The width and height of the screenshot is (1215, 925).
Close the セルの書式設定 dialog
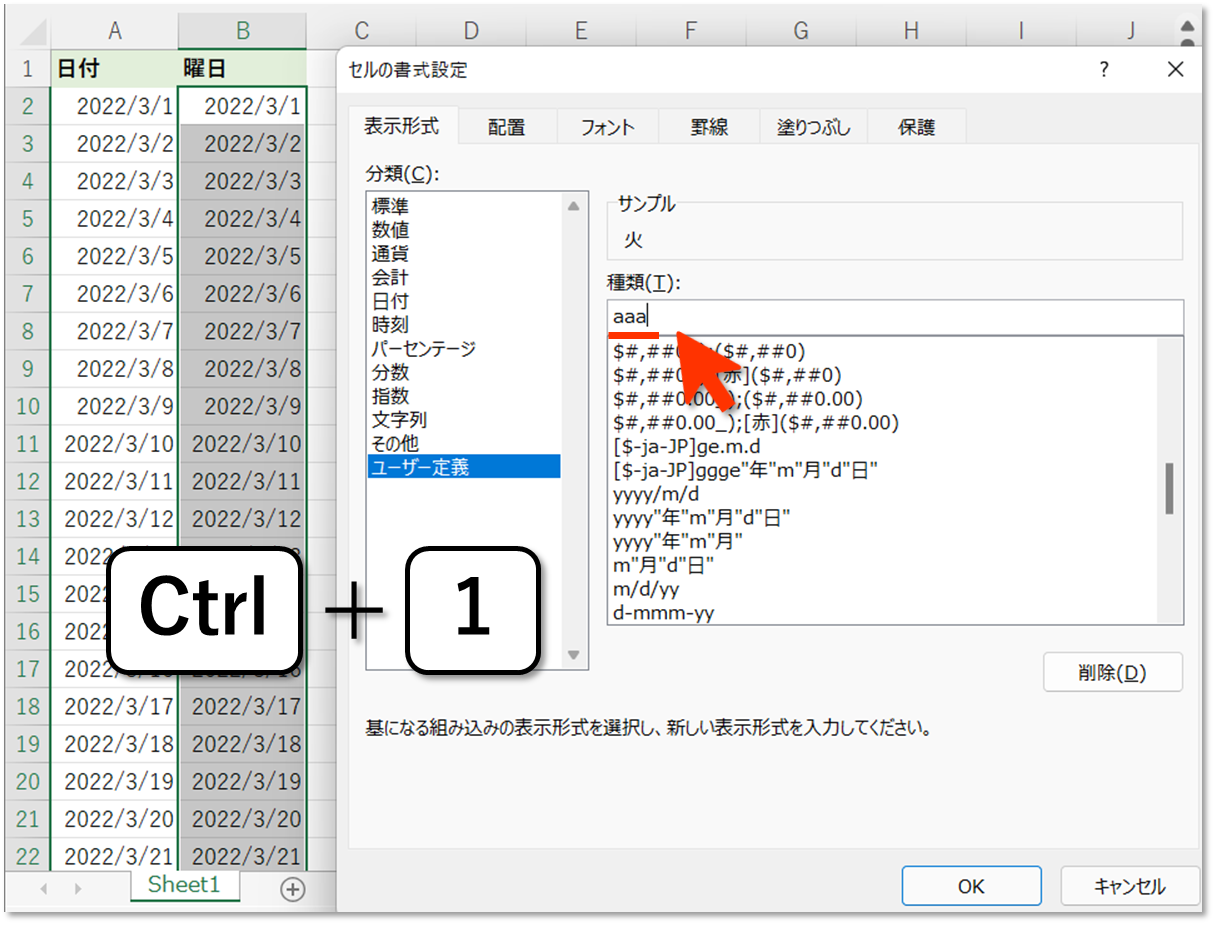tap(1175, 69)
